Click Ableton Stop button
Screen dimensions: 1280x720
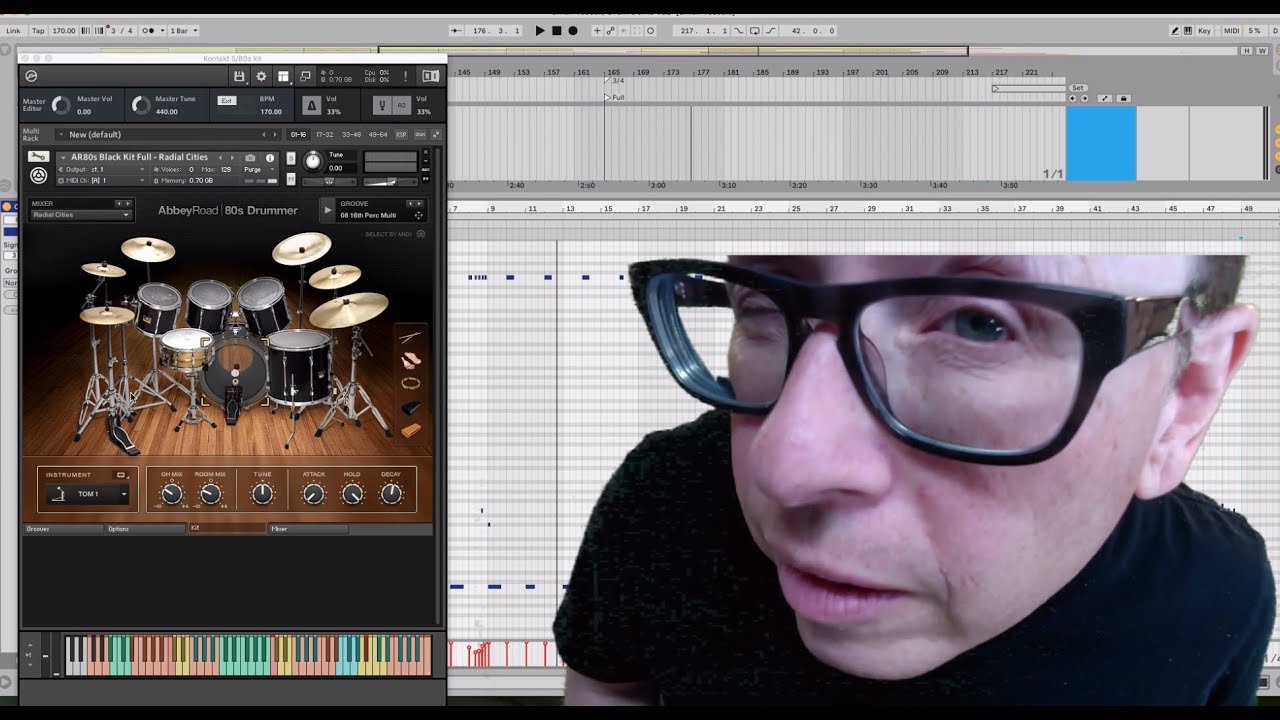557,31
